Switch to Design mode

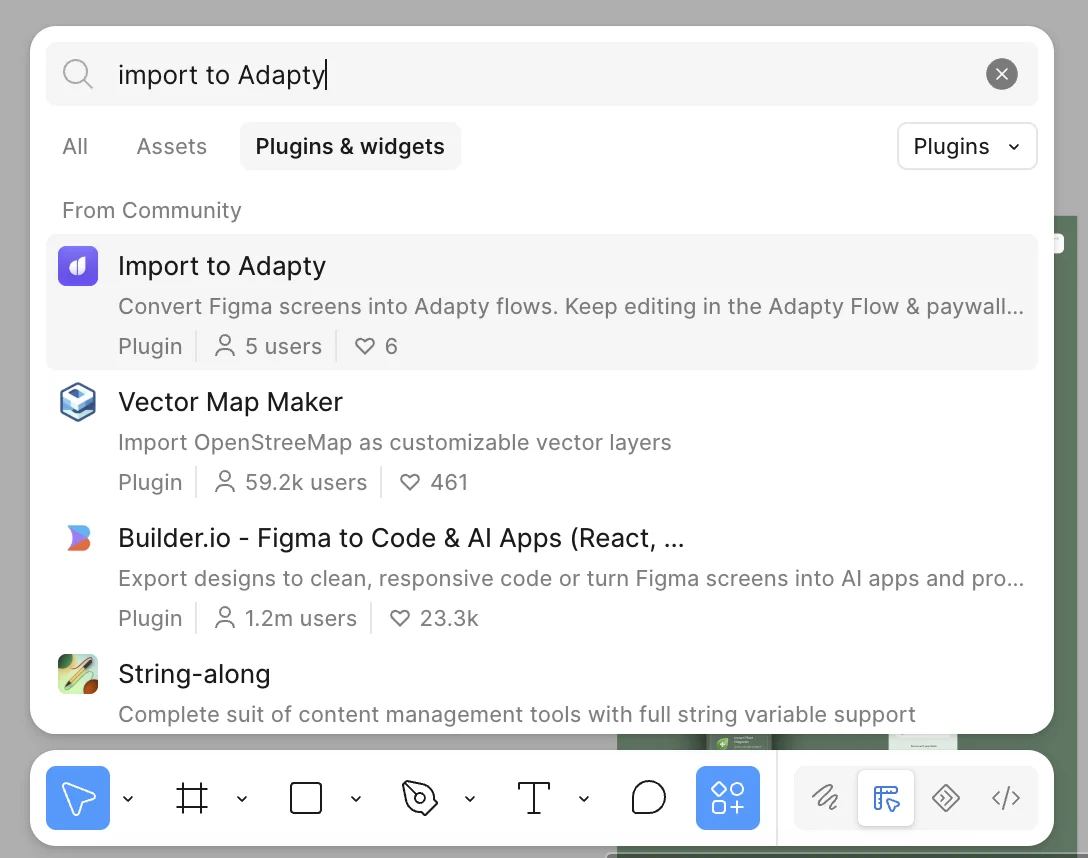[x=886, y=798]
